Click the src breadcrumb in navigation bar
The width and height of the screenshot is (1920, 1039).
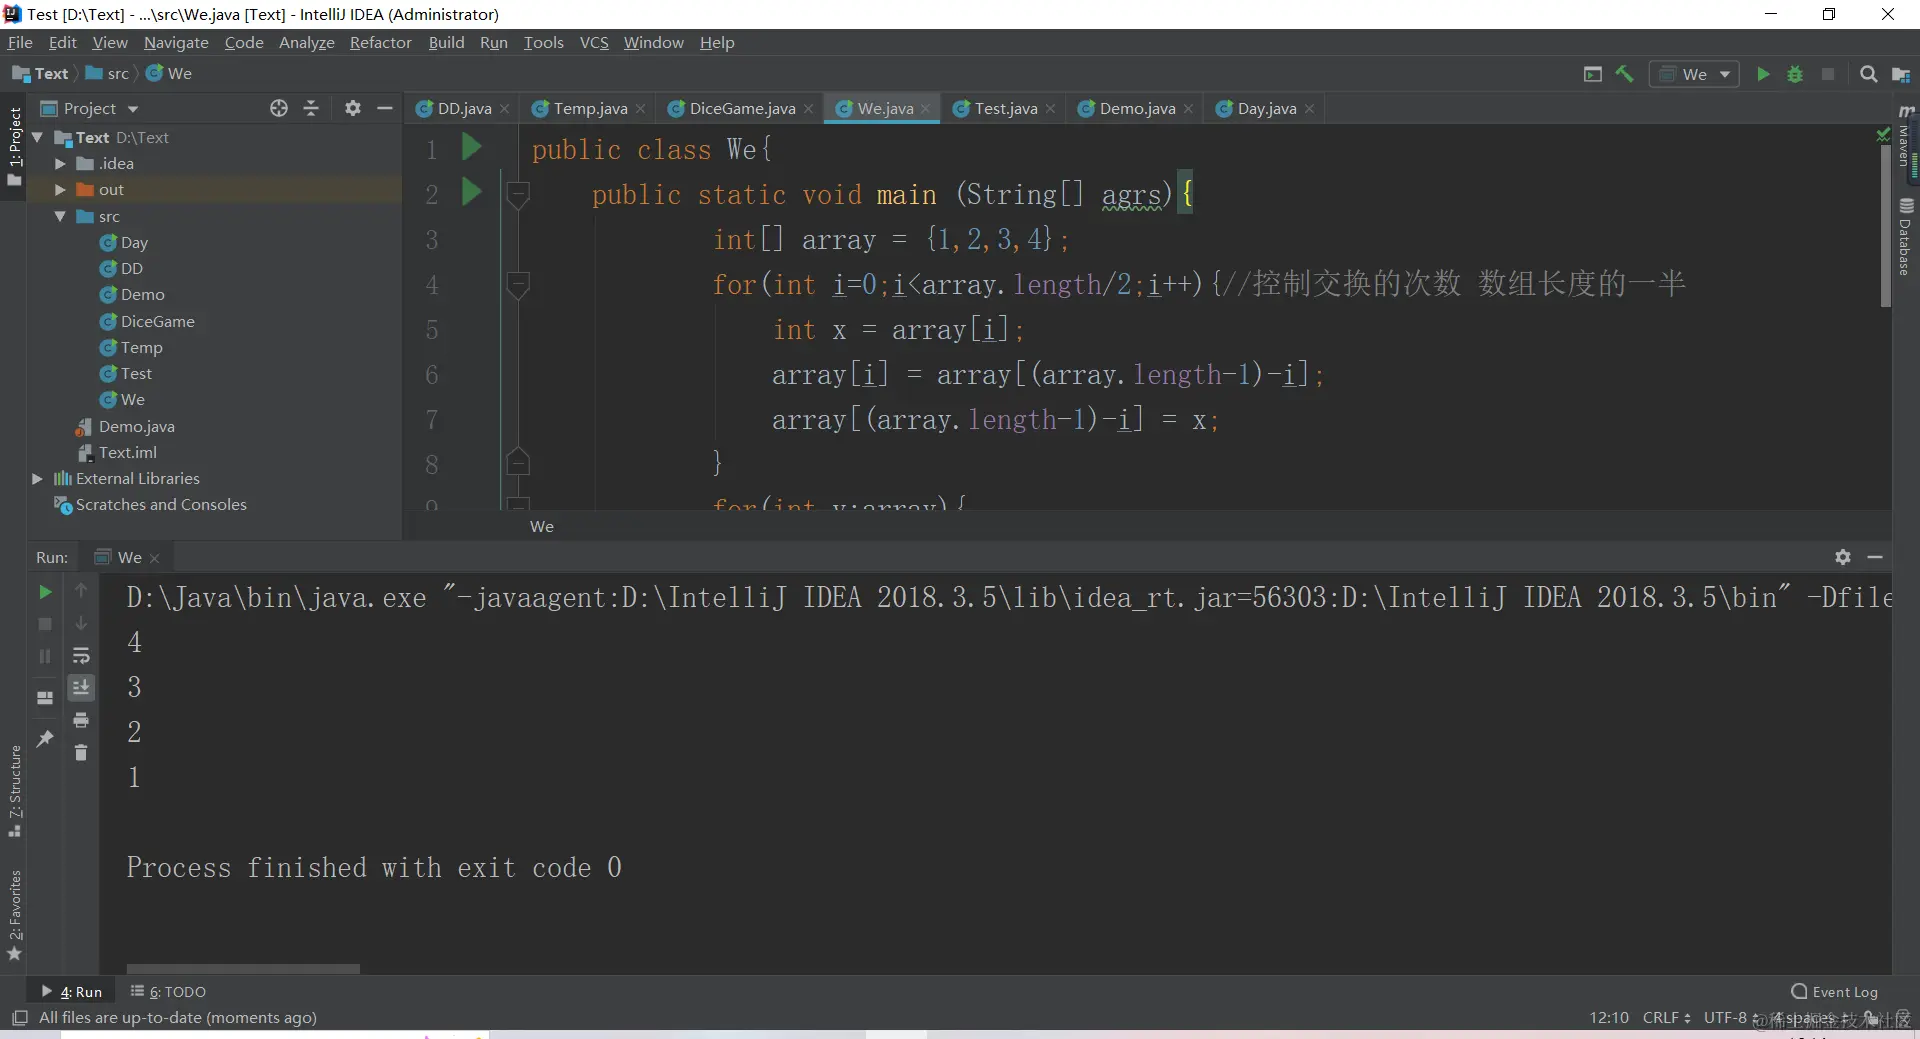tap(108, 73)
